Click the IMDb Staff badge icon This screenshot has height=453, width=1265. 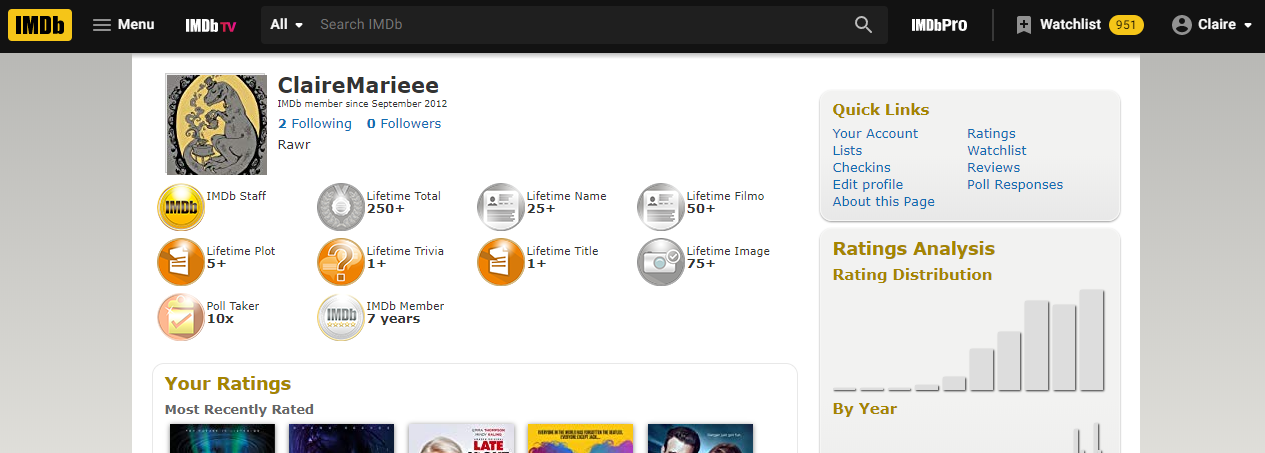tap(181, 207)
